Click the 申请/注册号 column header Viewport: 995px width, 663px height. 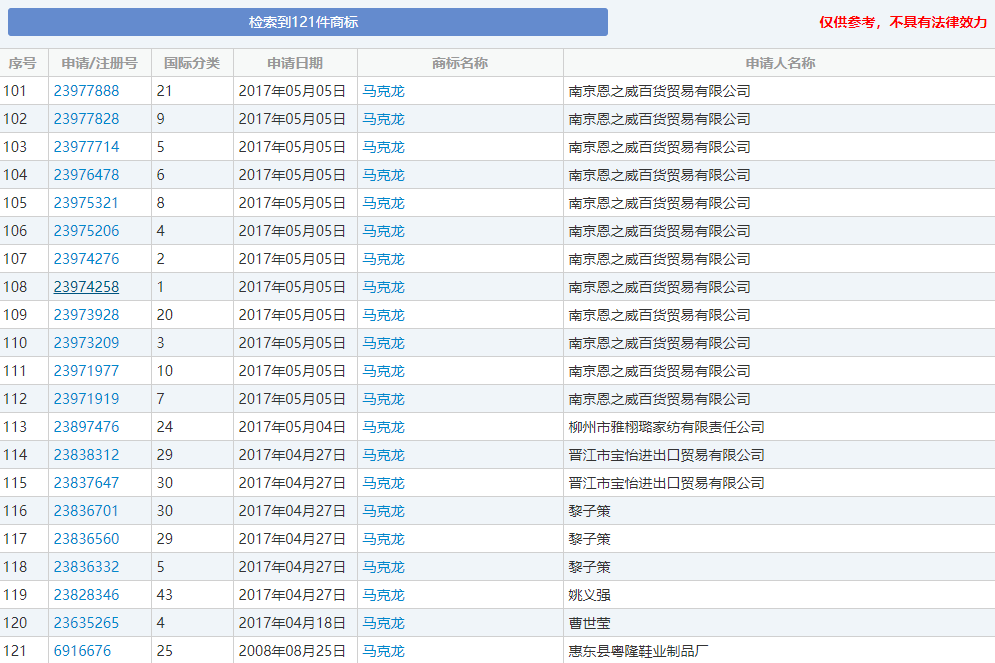pyautogui.click(x=97, y=62)
